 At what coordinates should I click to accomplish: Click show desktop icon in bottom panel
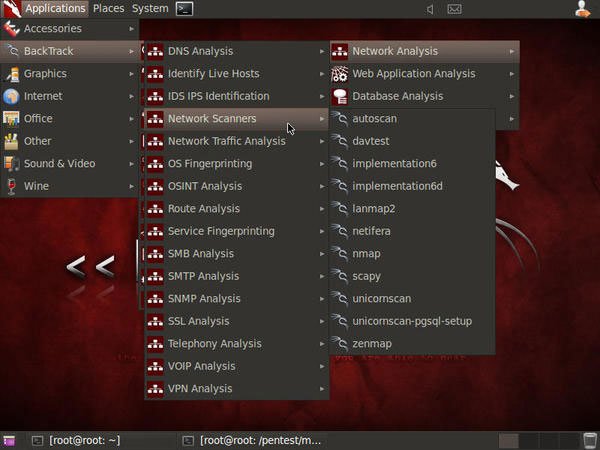[x=9, y=441]
